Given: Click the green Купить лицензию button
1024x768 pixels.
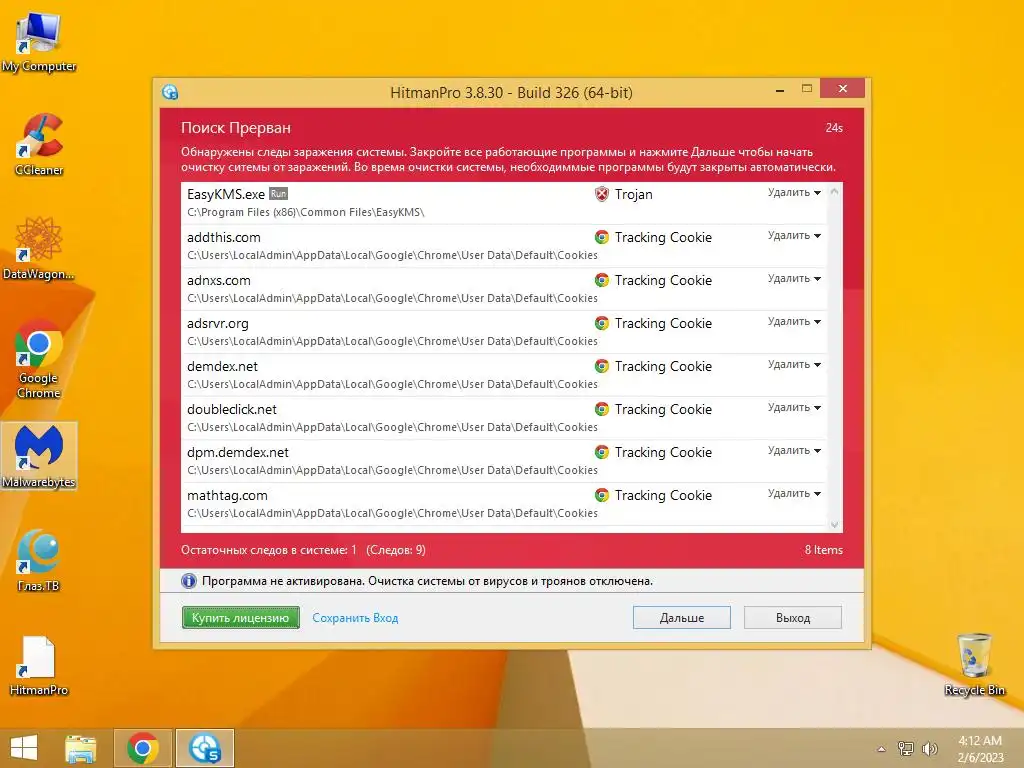Looking at the screenshot, I should click(240, 618).
